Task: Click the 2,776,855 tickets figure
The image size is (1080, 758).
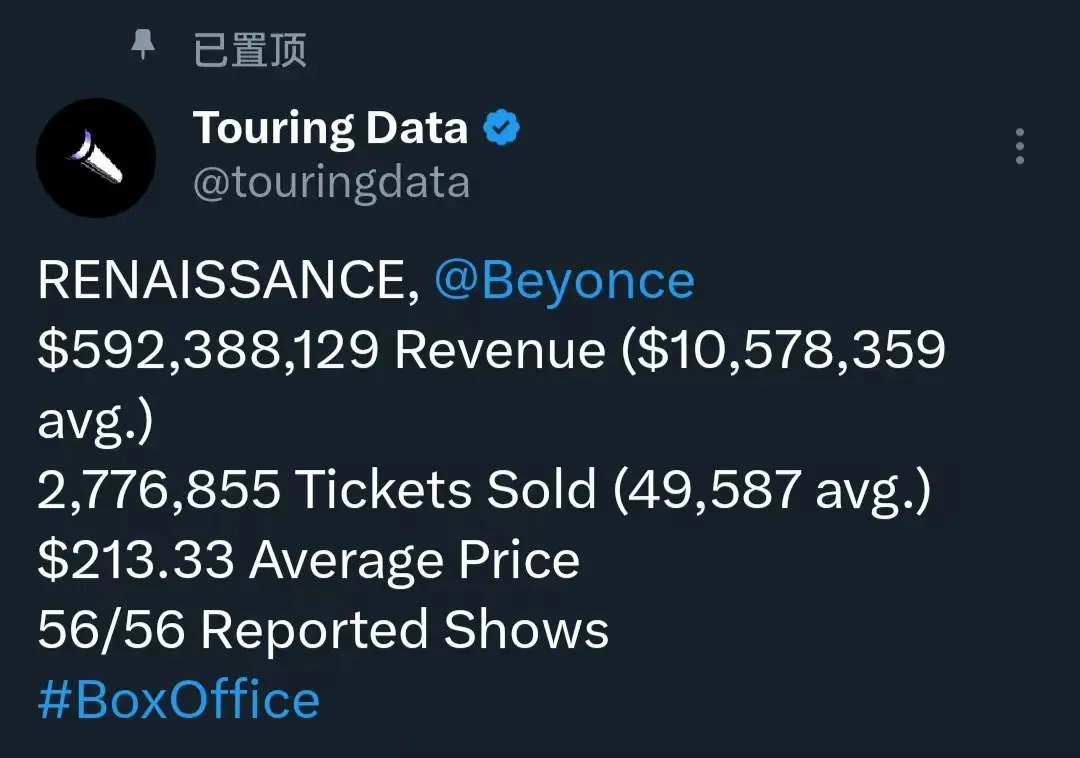Action: pyautogui.click(x=159, y=491)
